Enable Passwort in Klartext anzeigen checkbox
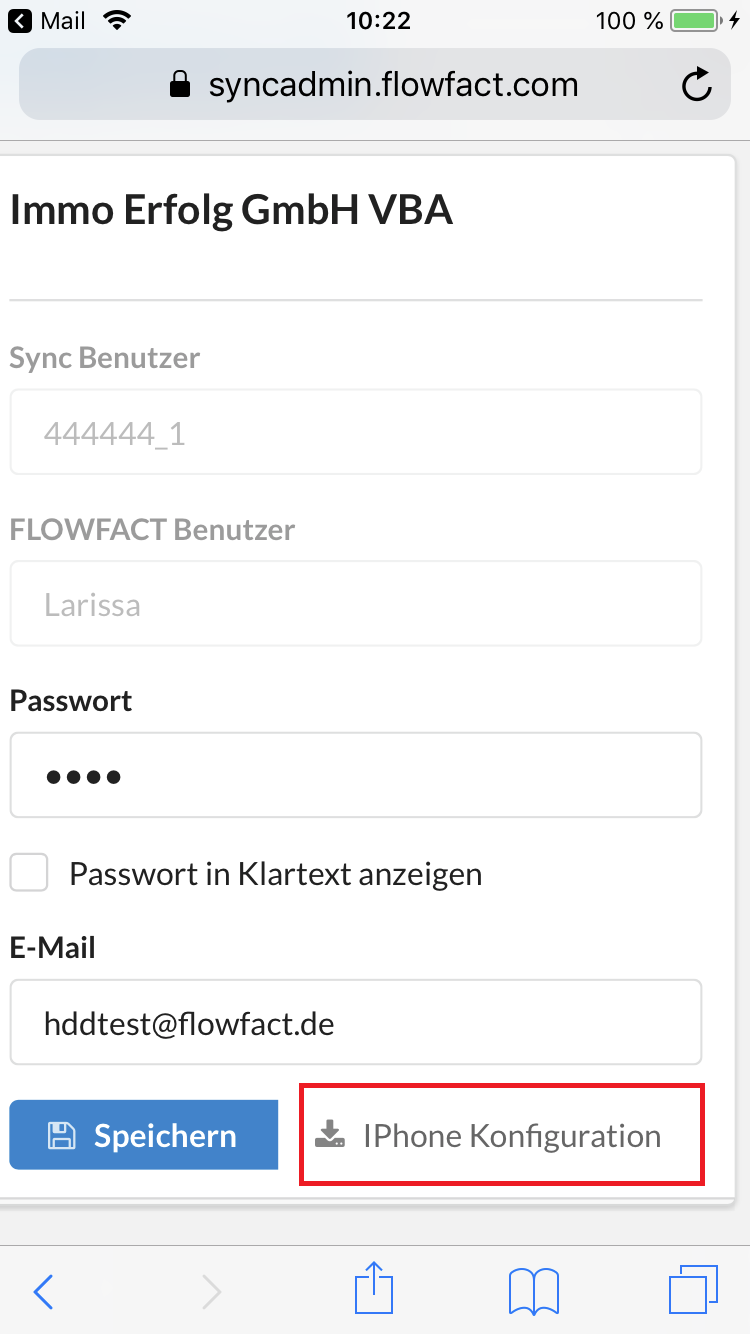Screen dimensions: 750x1334 click(29, 873)
